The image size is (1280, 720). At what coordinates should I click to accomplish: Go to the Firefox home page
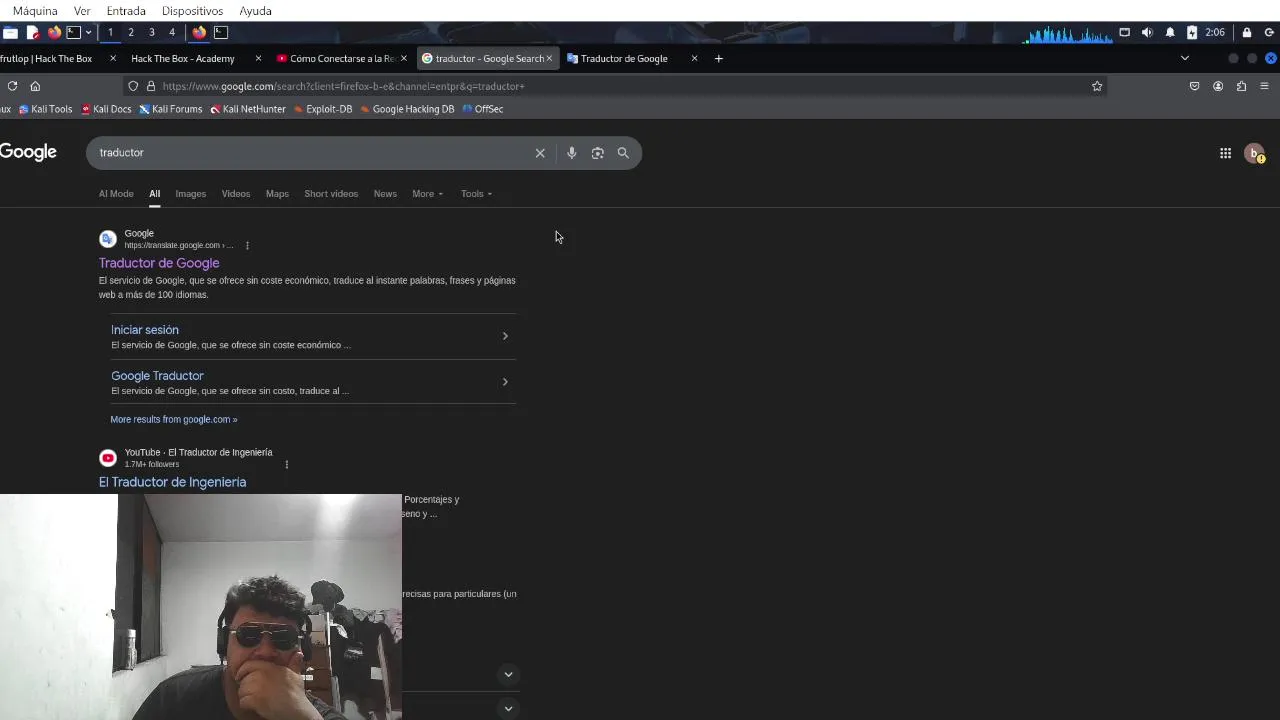(35, 86)
